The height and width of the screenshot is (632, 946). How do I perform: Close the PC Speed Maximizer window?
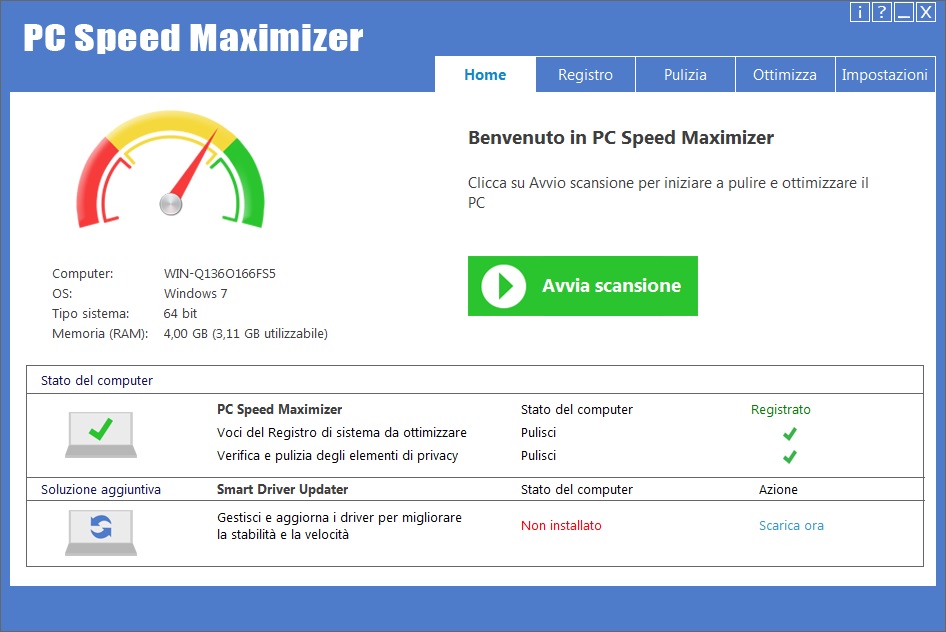(x=925, y=12)
